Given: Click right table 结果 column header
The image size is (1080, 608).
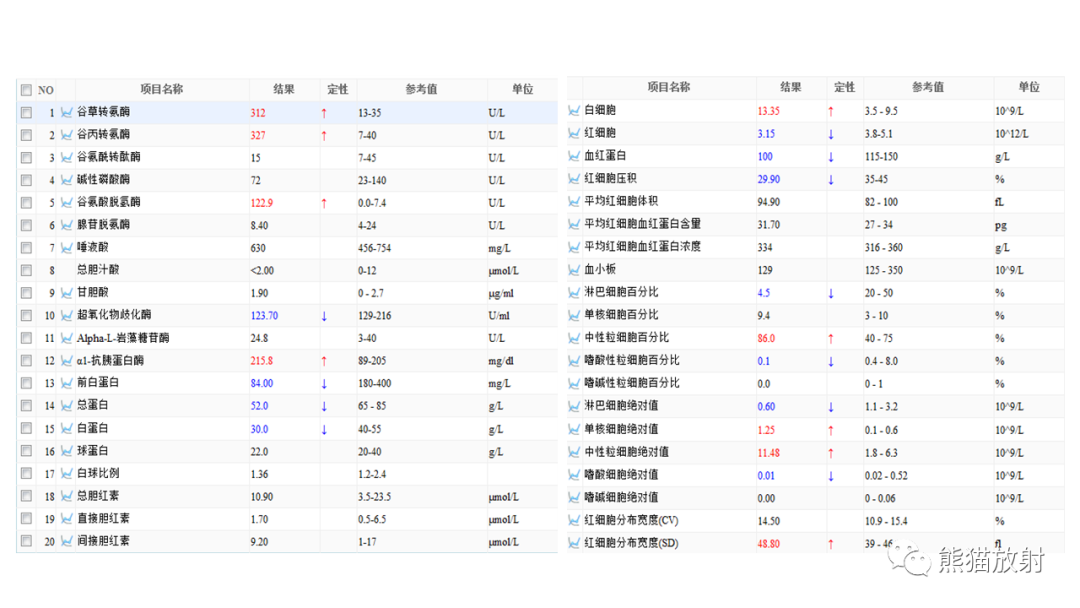Looking at the screenshot, I should [x=791, y=87].
